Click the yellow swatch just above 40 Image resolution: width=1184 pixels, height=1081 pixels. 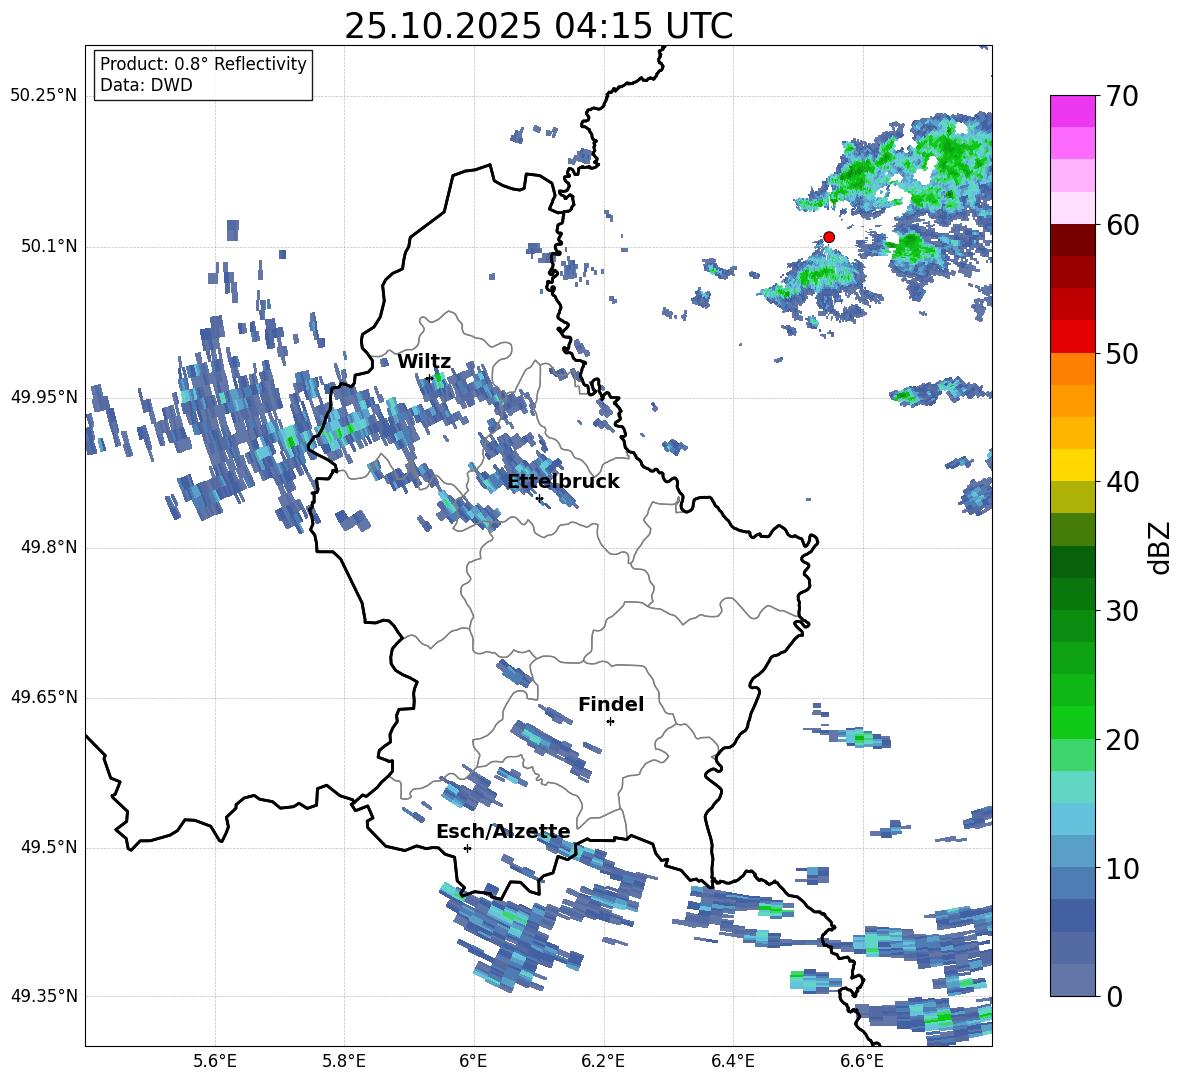pyautogui.click(x=1073, y=464)
